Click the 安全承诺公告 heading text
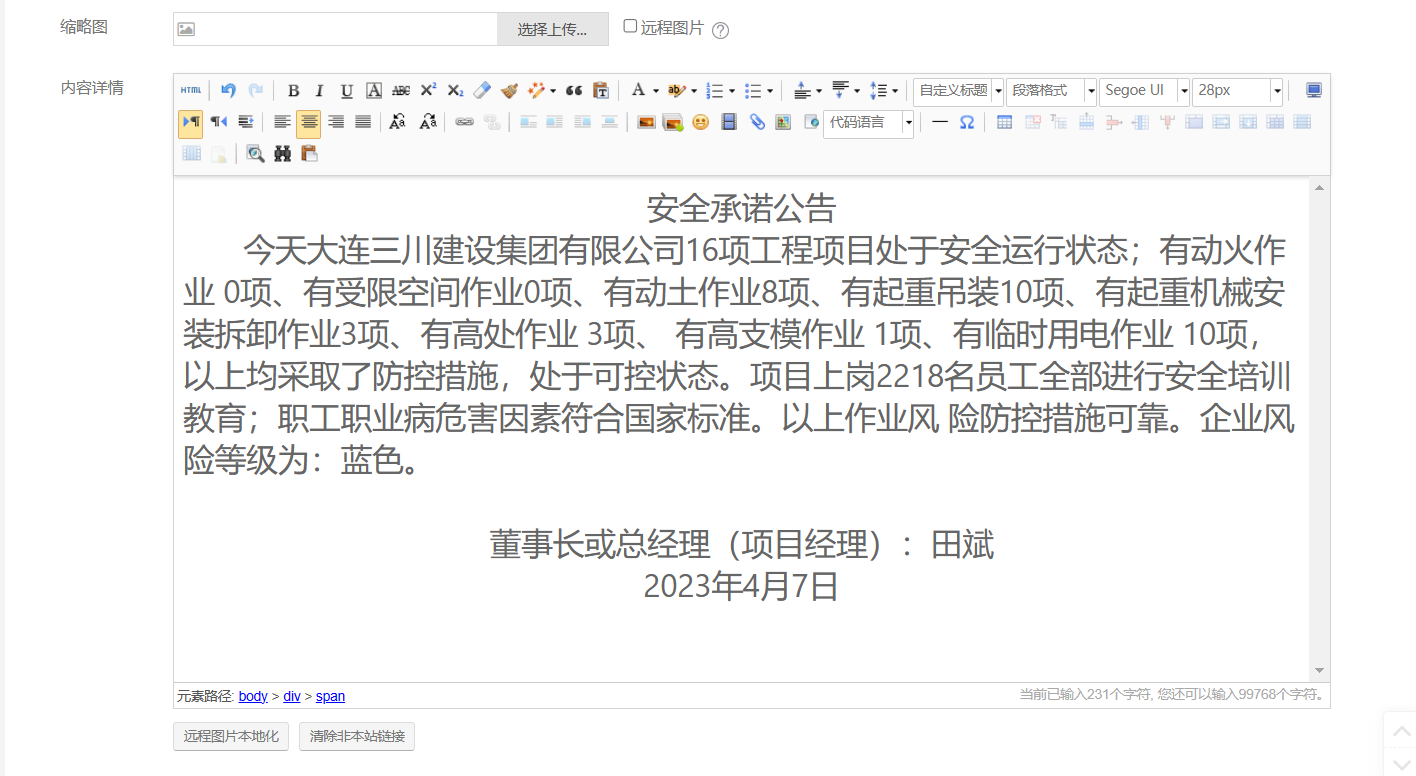Viewport: 1416px width, 776px height. tap(741, 209)
